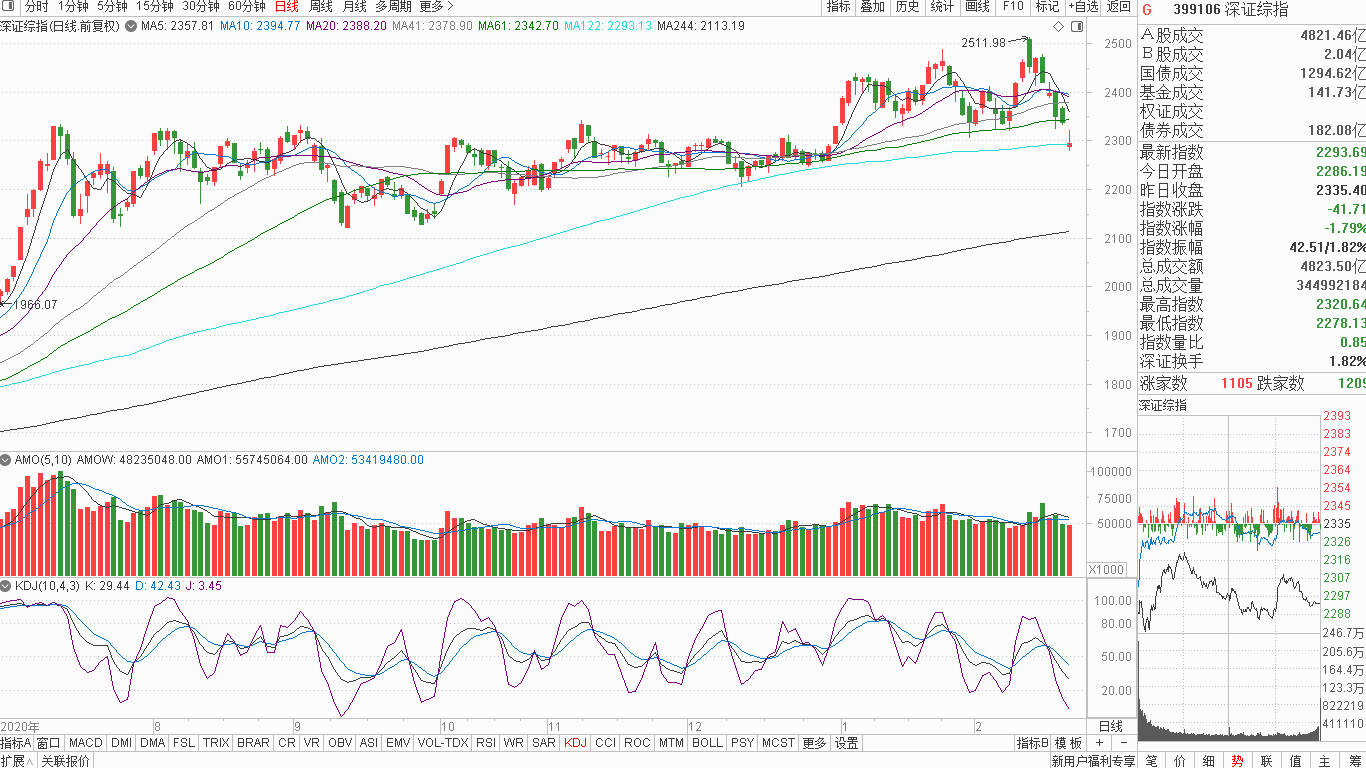Expand the KDJ(10,4,3) indicator dropdown arrow

7,585
